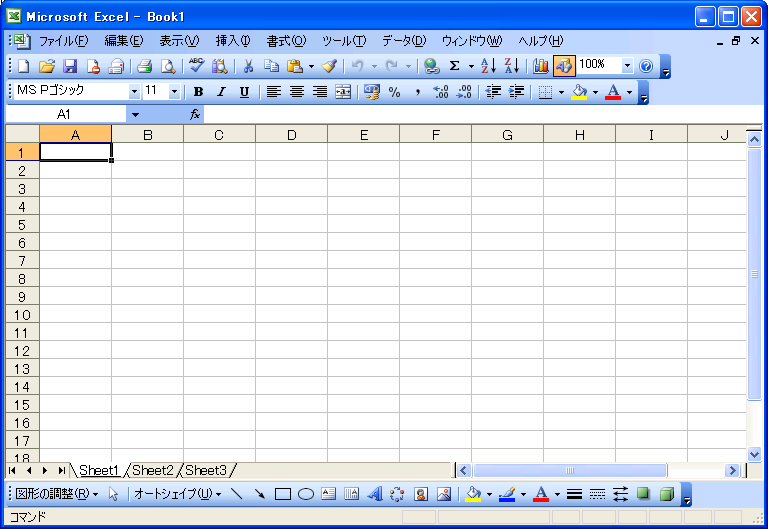Click the Decrease Decimal icon
Screen dimensions: 768x529
coord(464,92)
